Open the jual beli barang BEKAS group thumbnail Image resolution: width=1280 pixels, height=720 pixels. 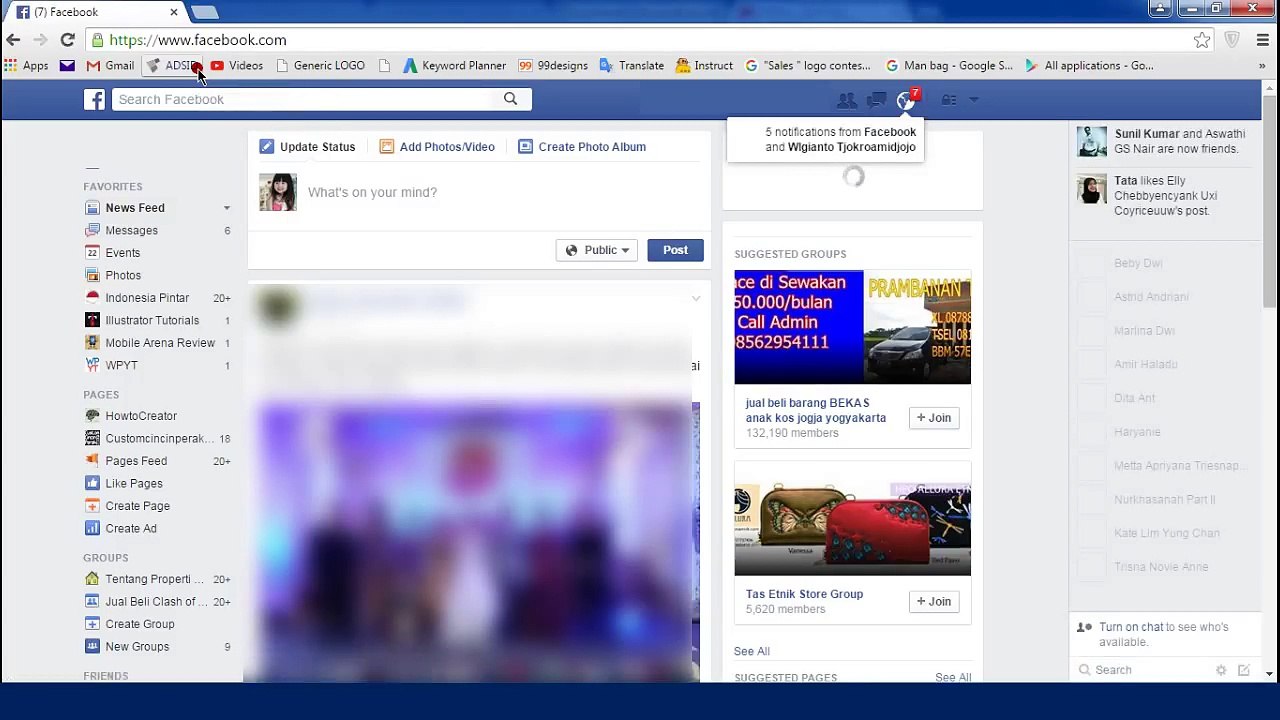click(853, 327)
